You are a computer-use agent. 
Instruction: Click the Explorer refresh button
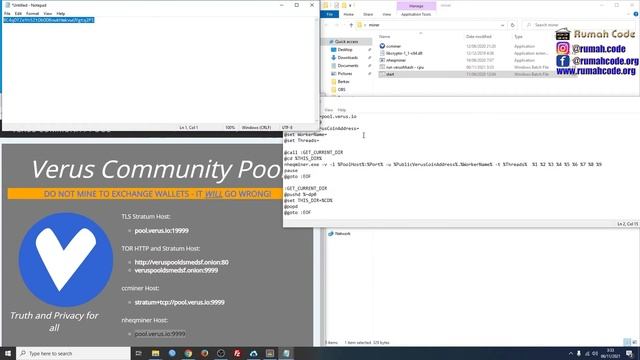coord(513,25)
